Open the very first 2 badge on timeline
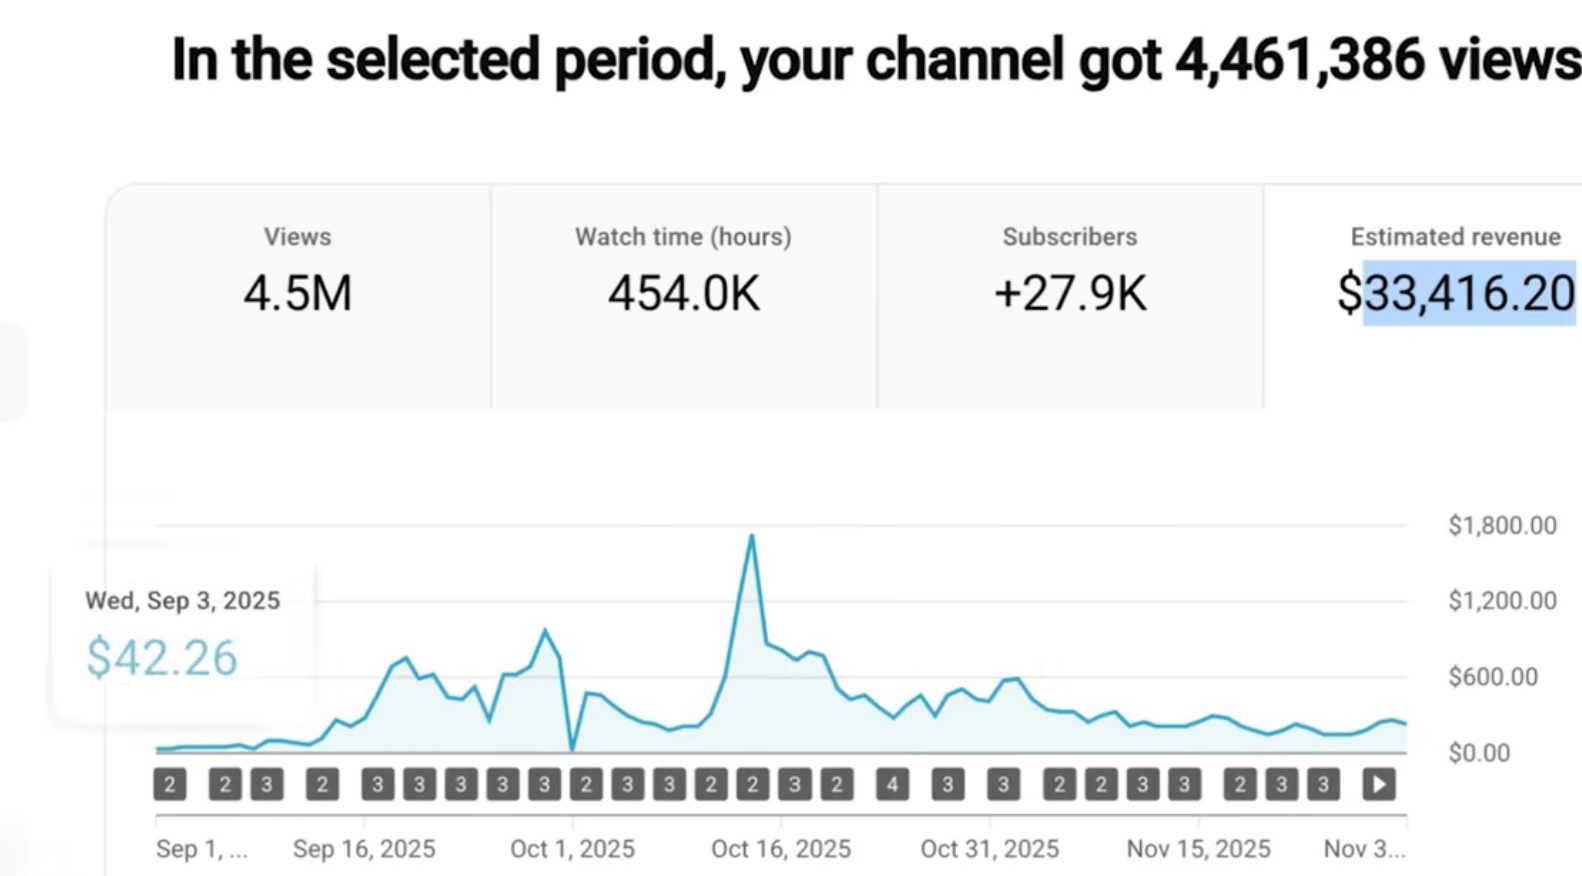 [170, 785]
